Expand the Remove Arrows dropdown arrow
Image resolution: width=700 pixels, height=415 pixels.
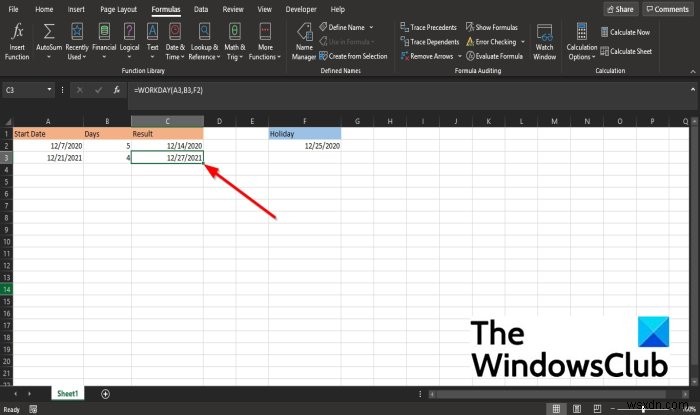click(460, 56)
